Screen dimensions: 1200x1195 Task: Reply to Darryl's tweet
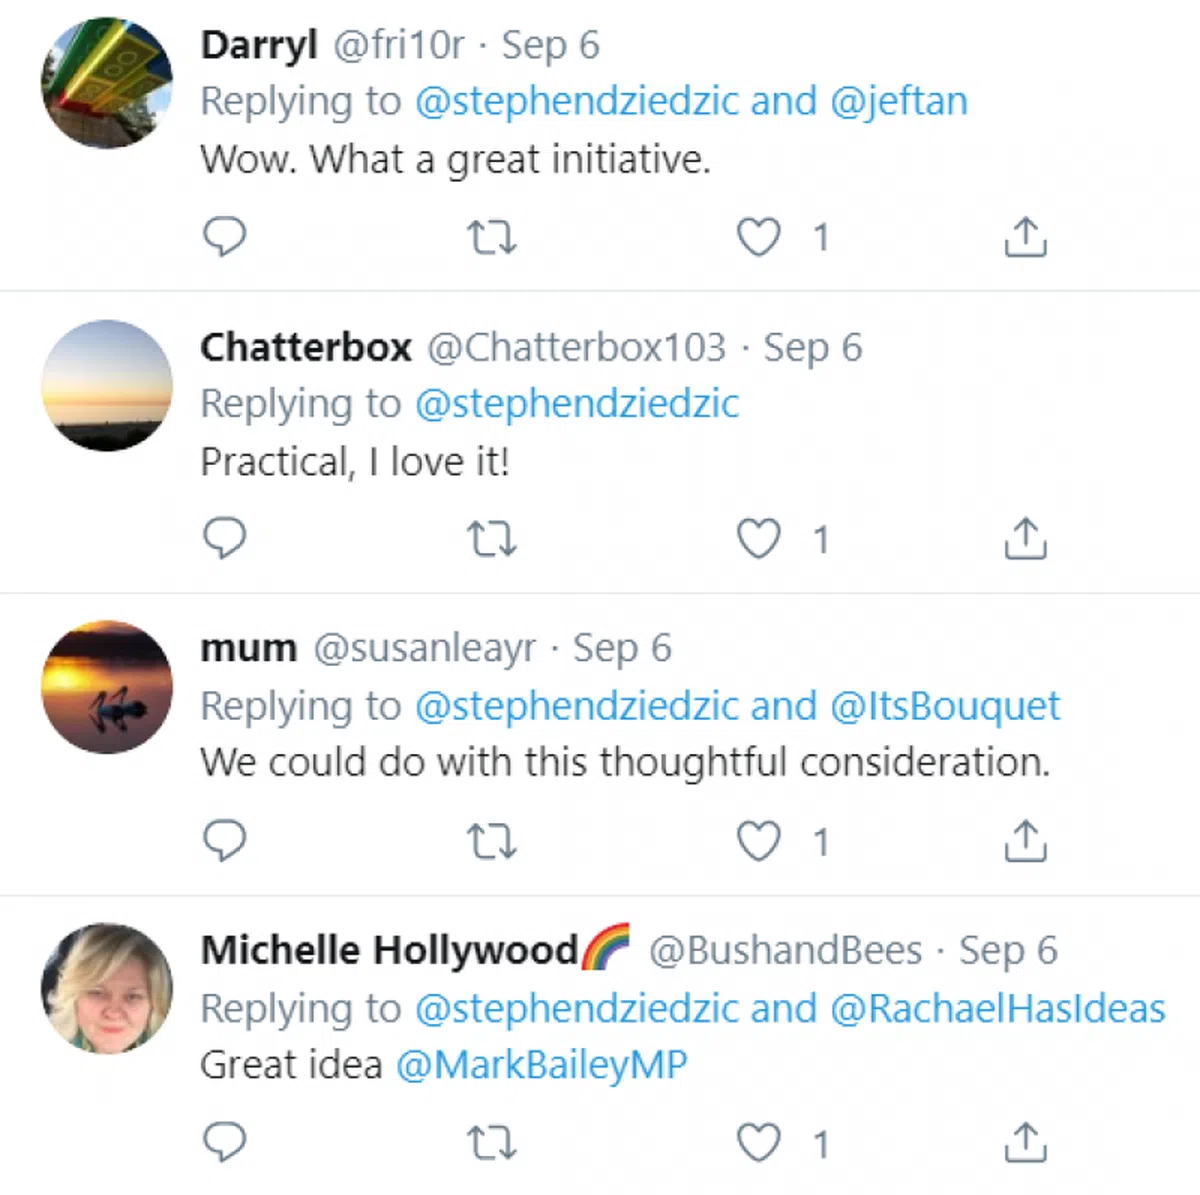point(224,236)
